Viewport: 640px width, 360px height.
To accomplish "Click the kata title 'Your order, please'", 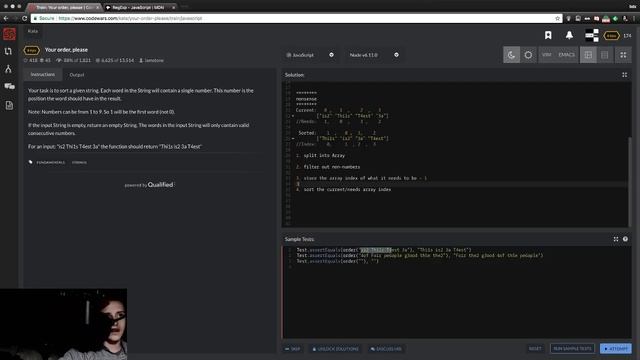I will coord(66,50).
